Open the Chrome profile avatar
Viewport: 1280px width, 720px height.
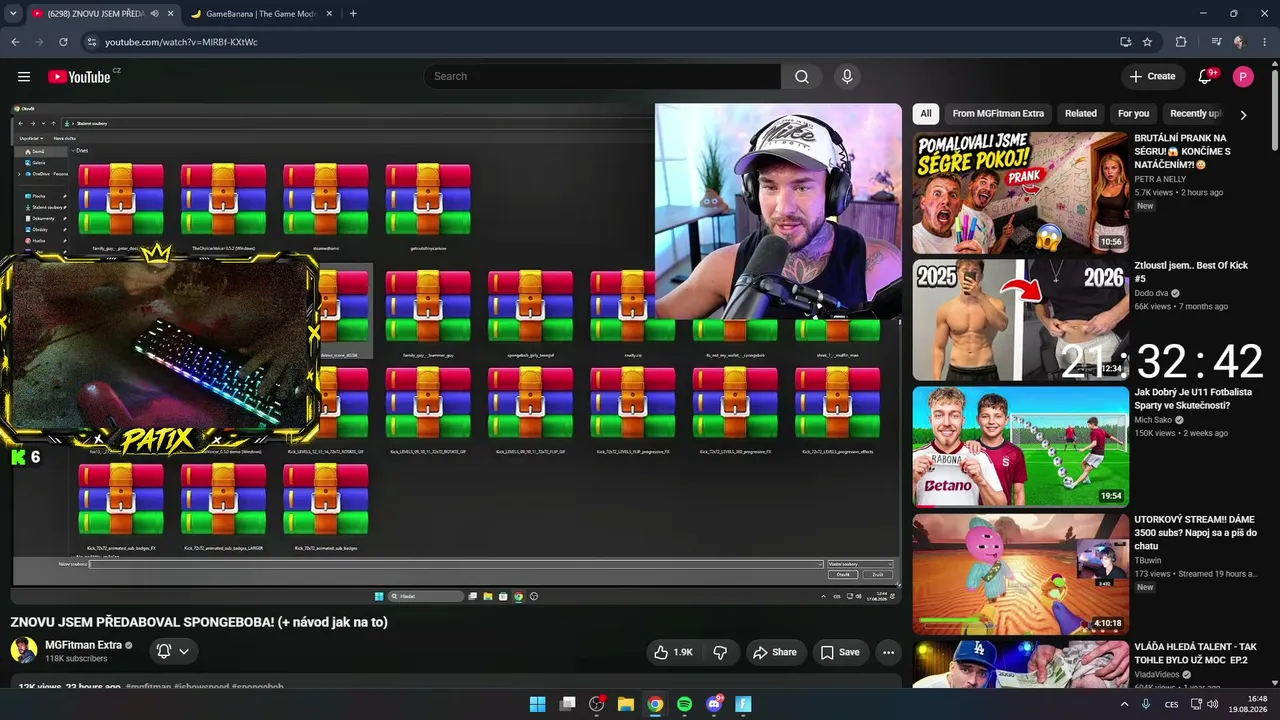click(1240, 42)
